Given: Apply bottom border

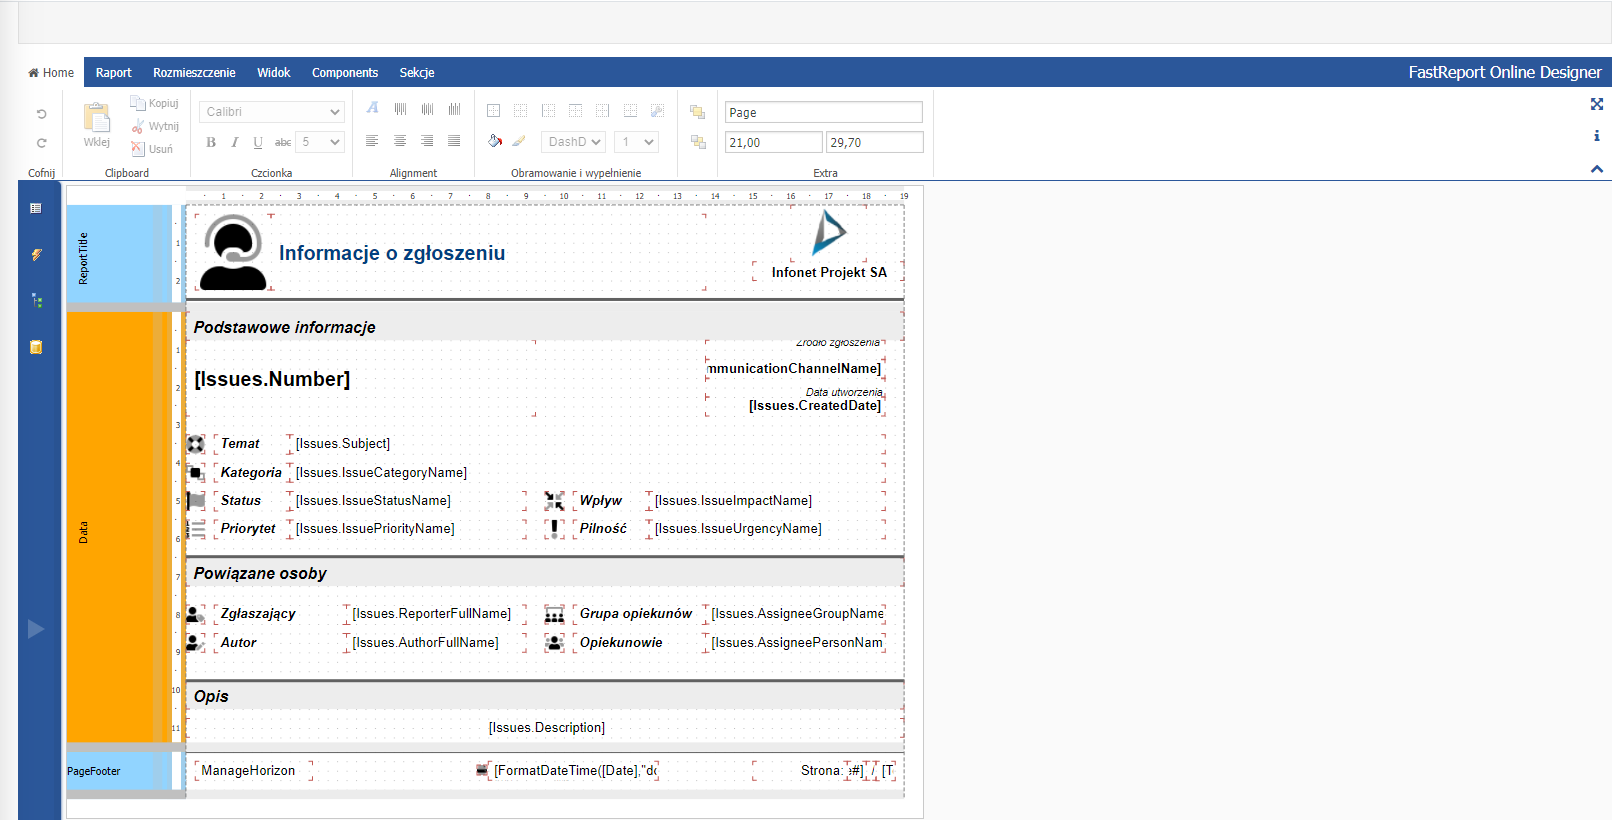Looking at the screenshot, I should pos(630,110).
